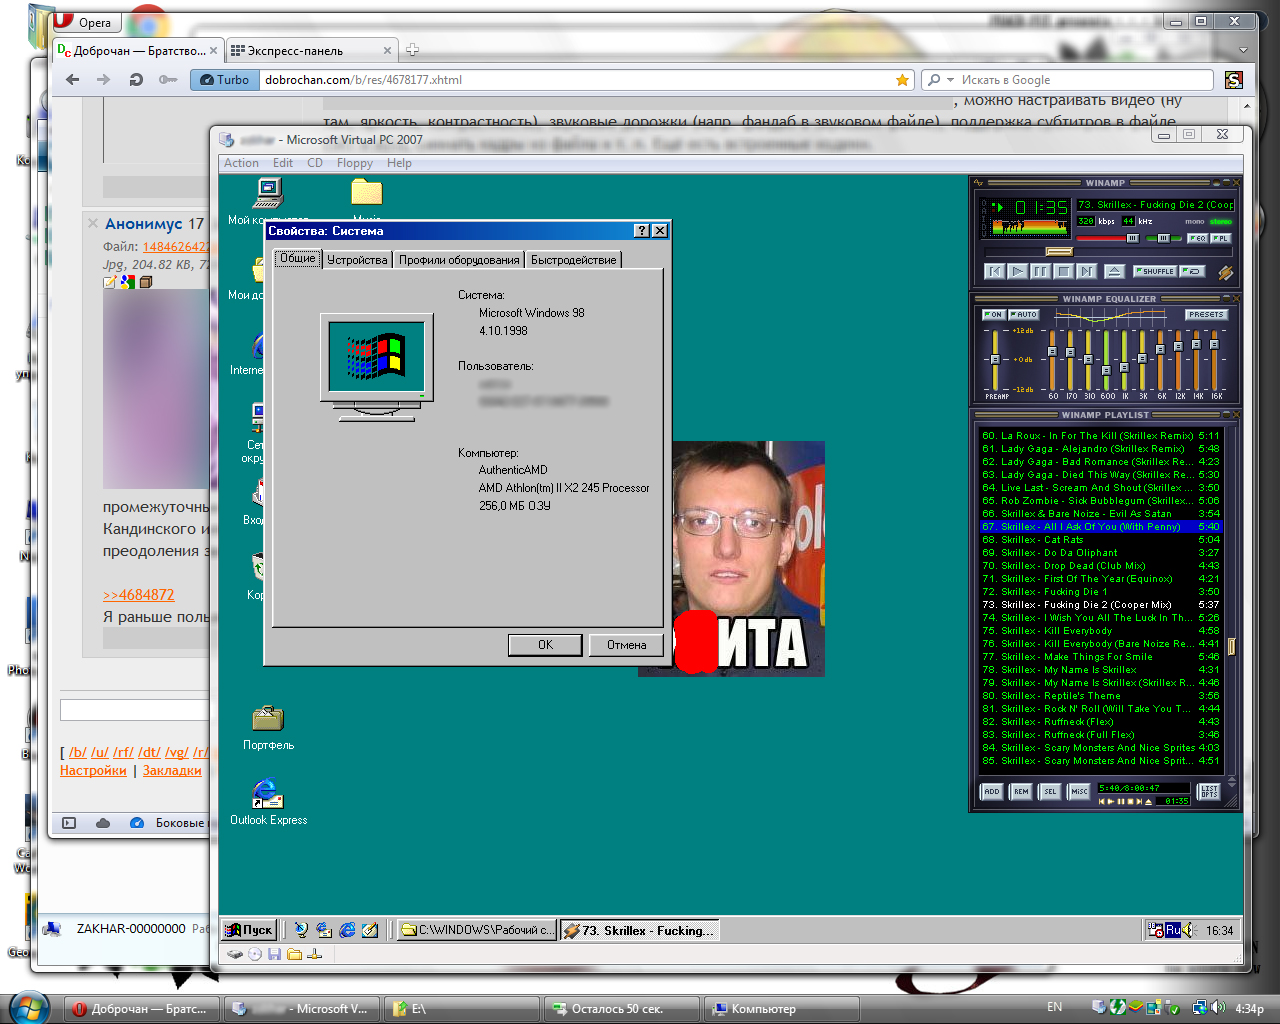
Task: Switch to the Быстродействие tab
Action: coord(574,260)
